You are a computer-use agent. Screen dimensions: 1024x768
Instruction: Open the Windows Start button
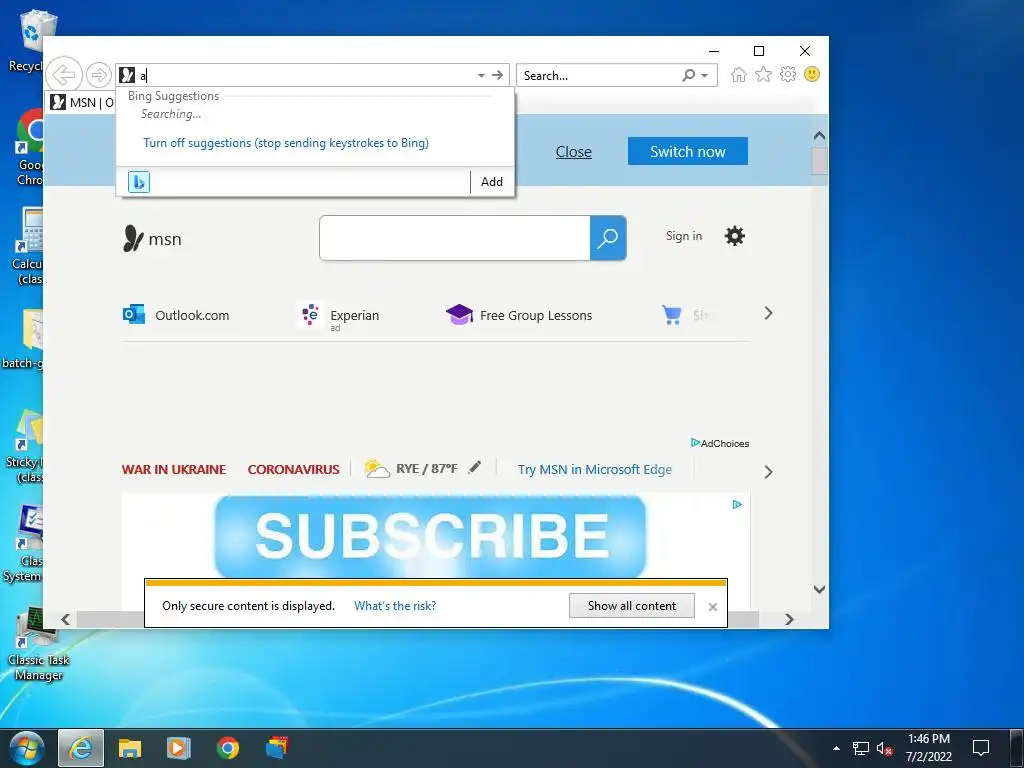click(x=27, y=748)
